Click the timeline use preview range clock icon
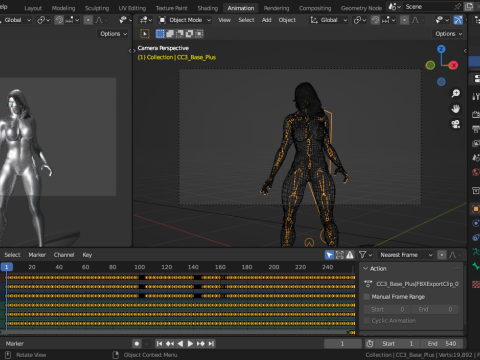Viewport: 480px width, 360px height. 369,344
